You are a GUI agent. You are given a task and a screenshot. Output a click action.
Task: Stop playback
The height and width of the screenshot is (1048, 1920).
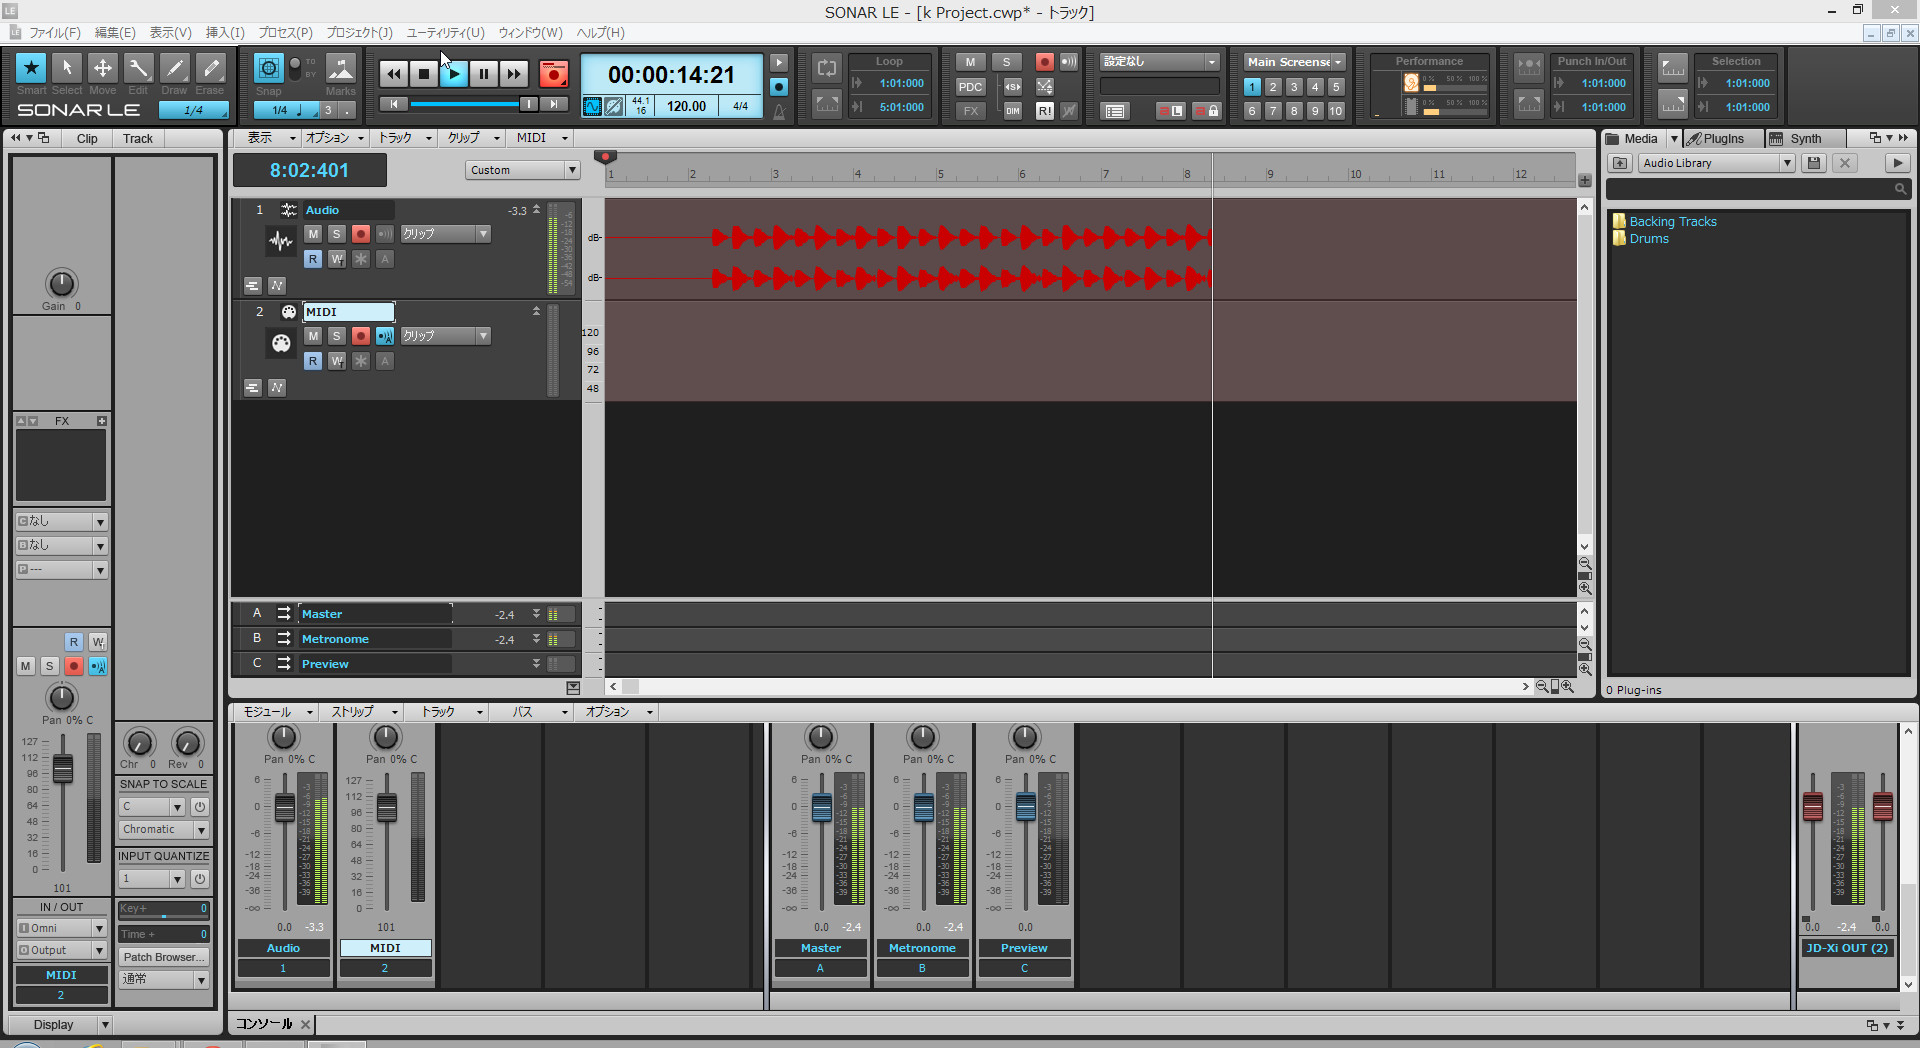pyautogui.click(x=424, y=74)
